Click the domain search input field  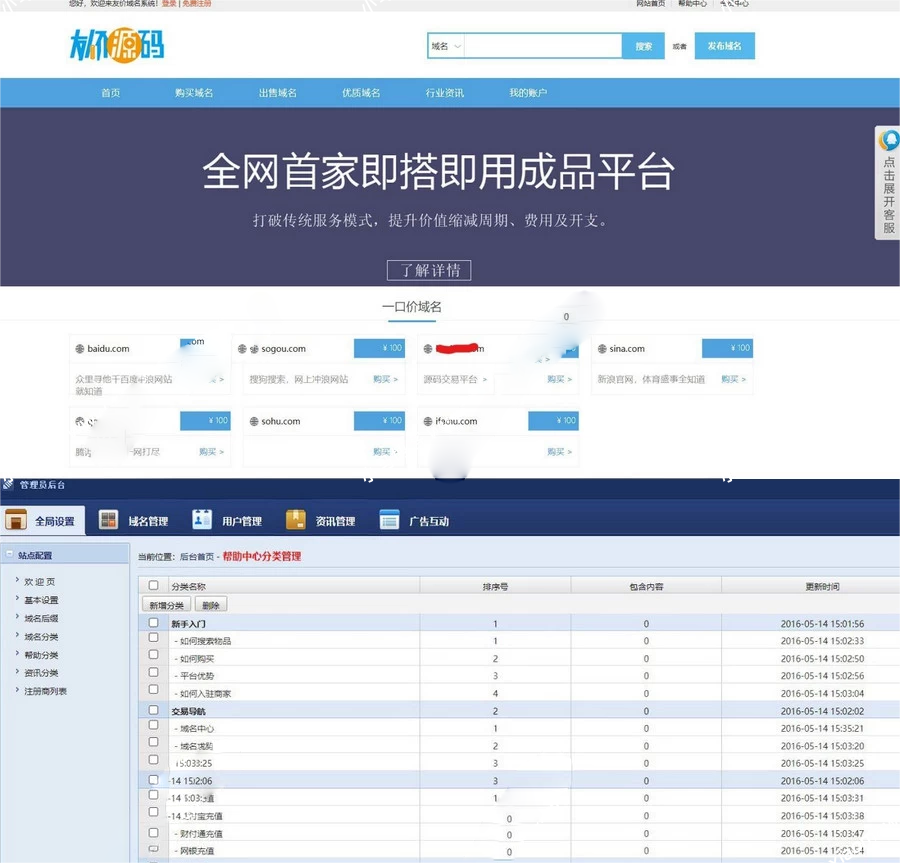(543, 46)
